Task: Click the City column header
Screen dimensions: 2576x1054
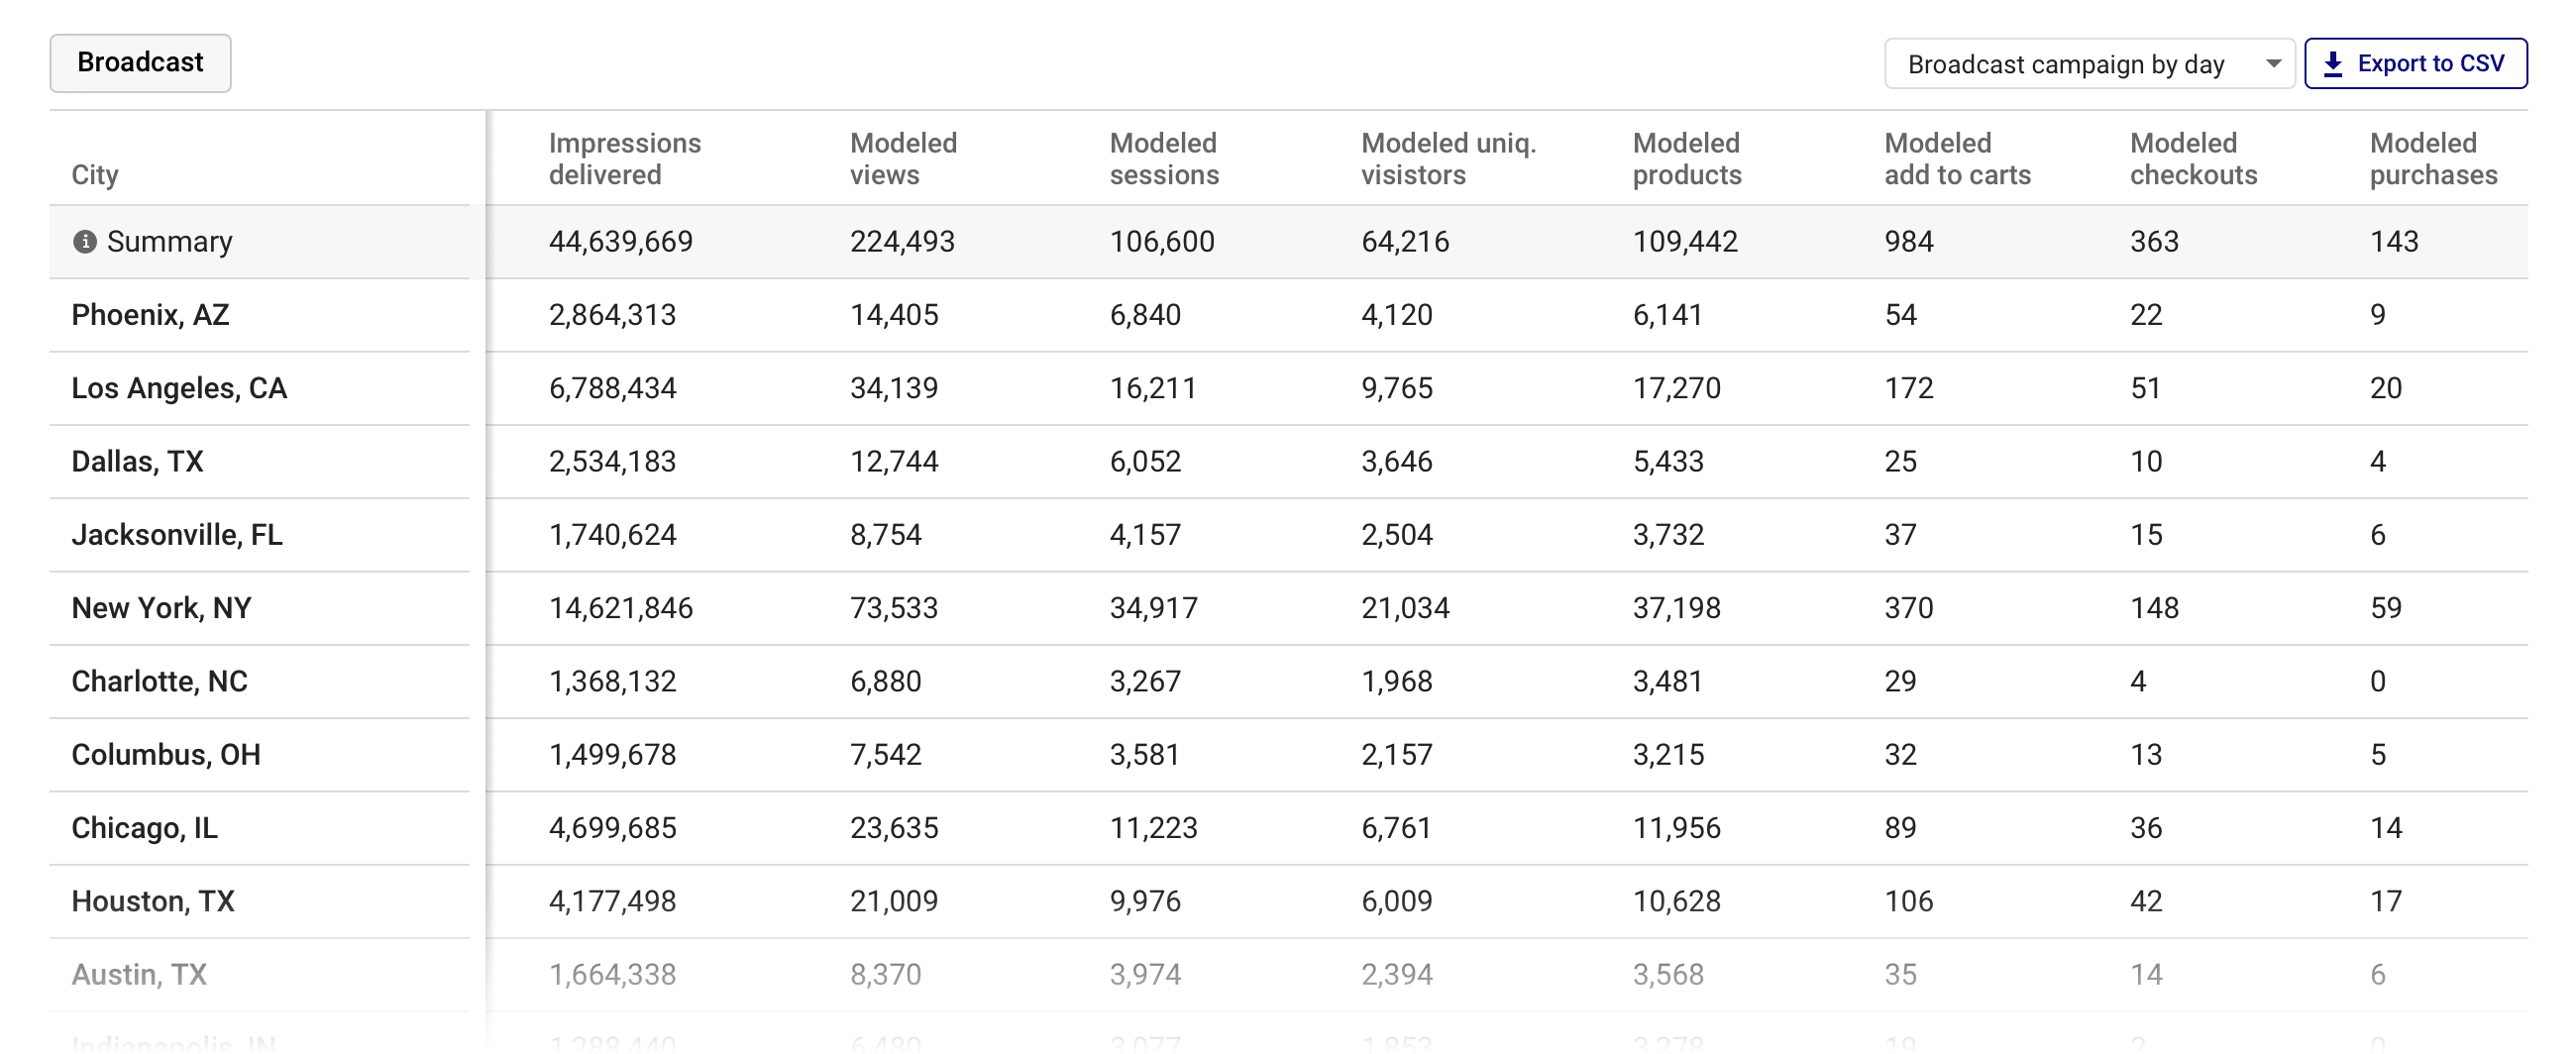Action: pos(93,174)
